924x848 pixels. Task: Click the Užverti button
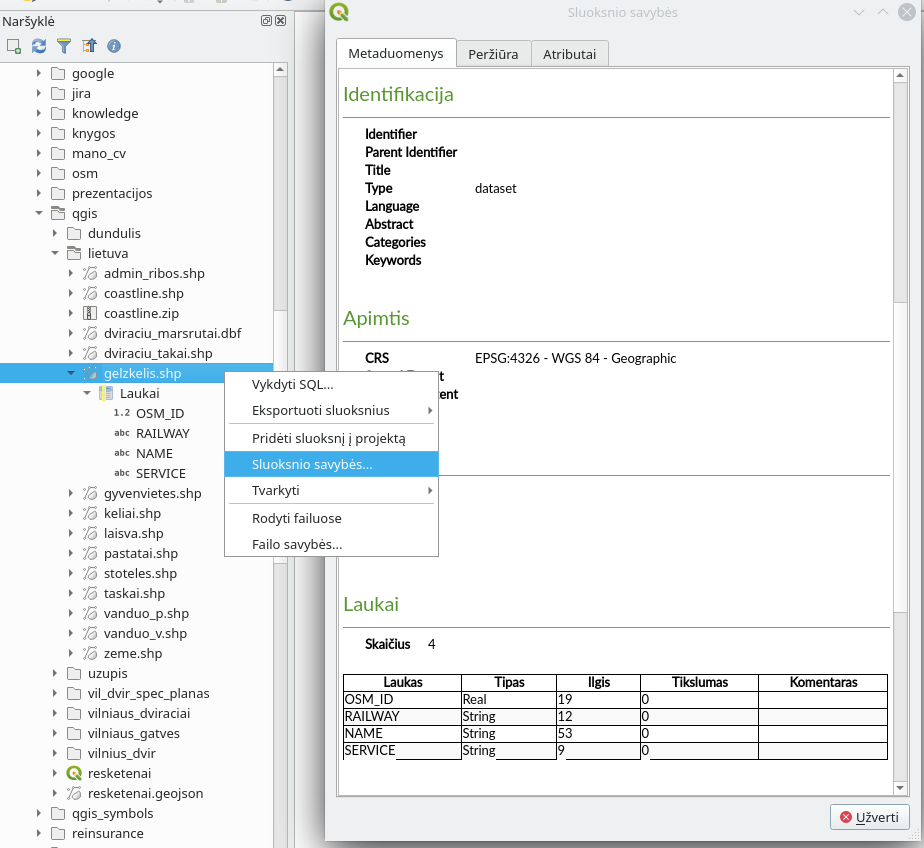coord(869,817)
